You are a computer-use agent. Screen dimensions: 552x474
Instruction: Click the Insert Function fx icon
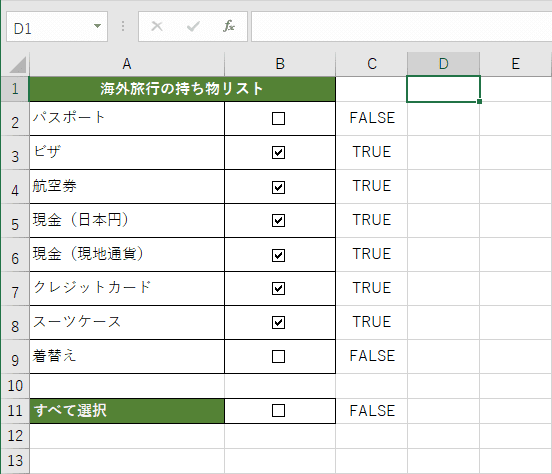229,26
